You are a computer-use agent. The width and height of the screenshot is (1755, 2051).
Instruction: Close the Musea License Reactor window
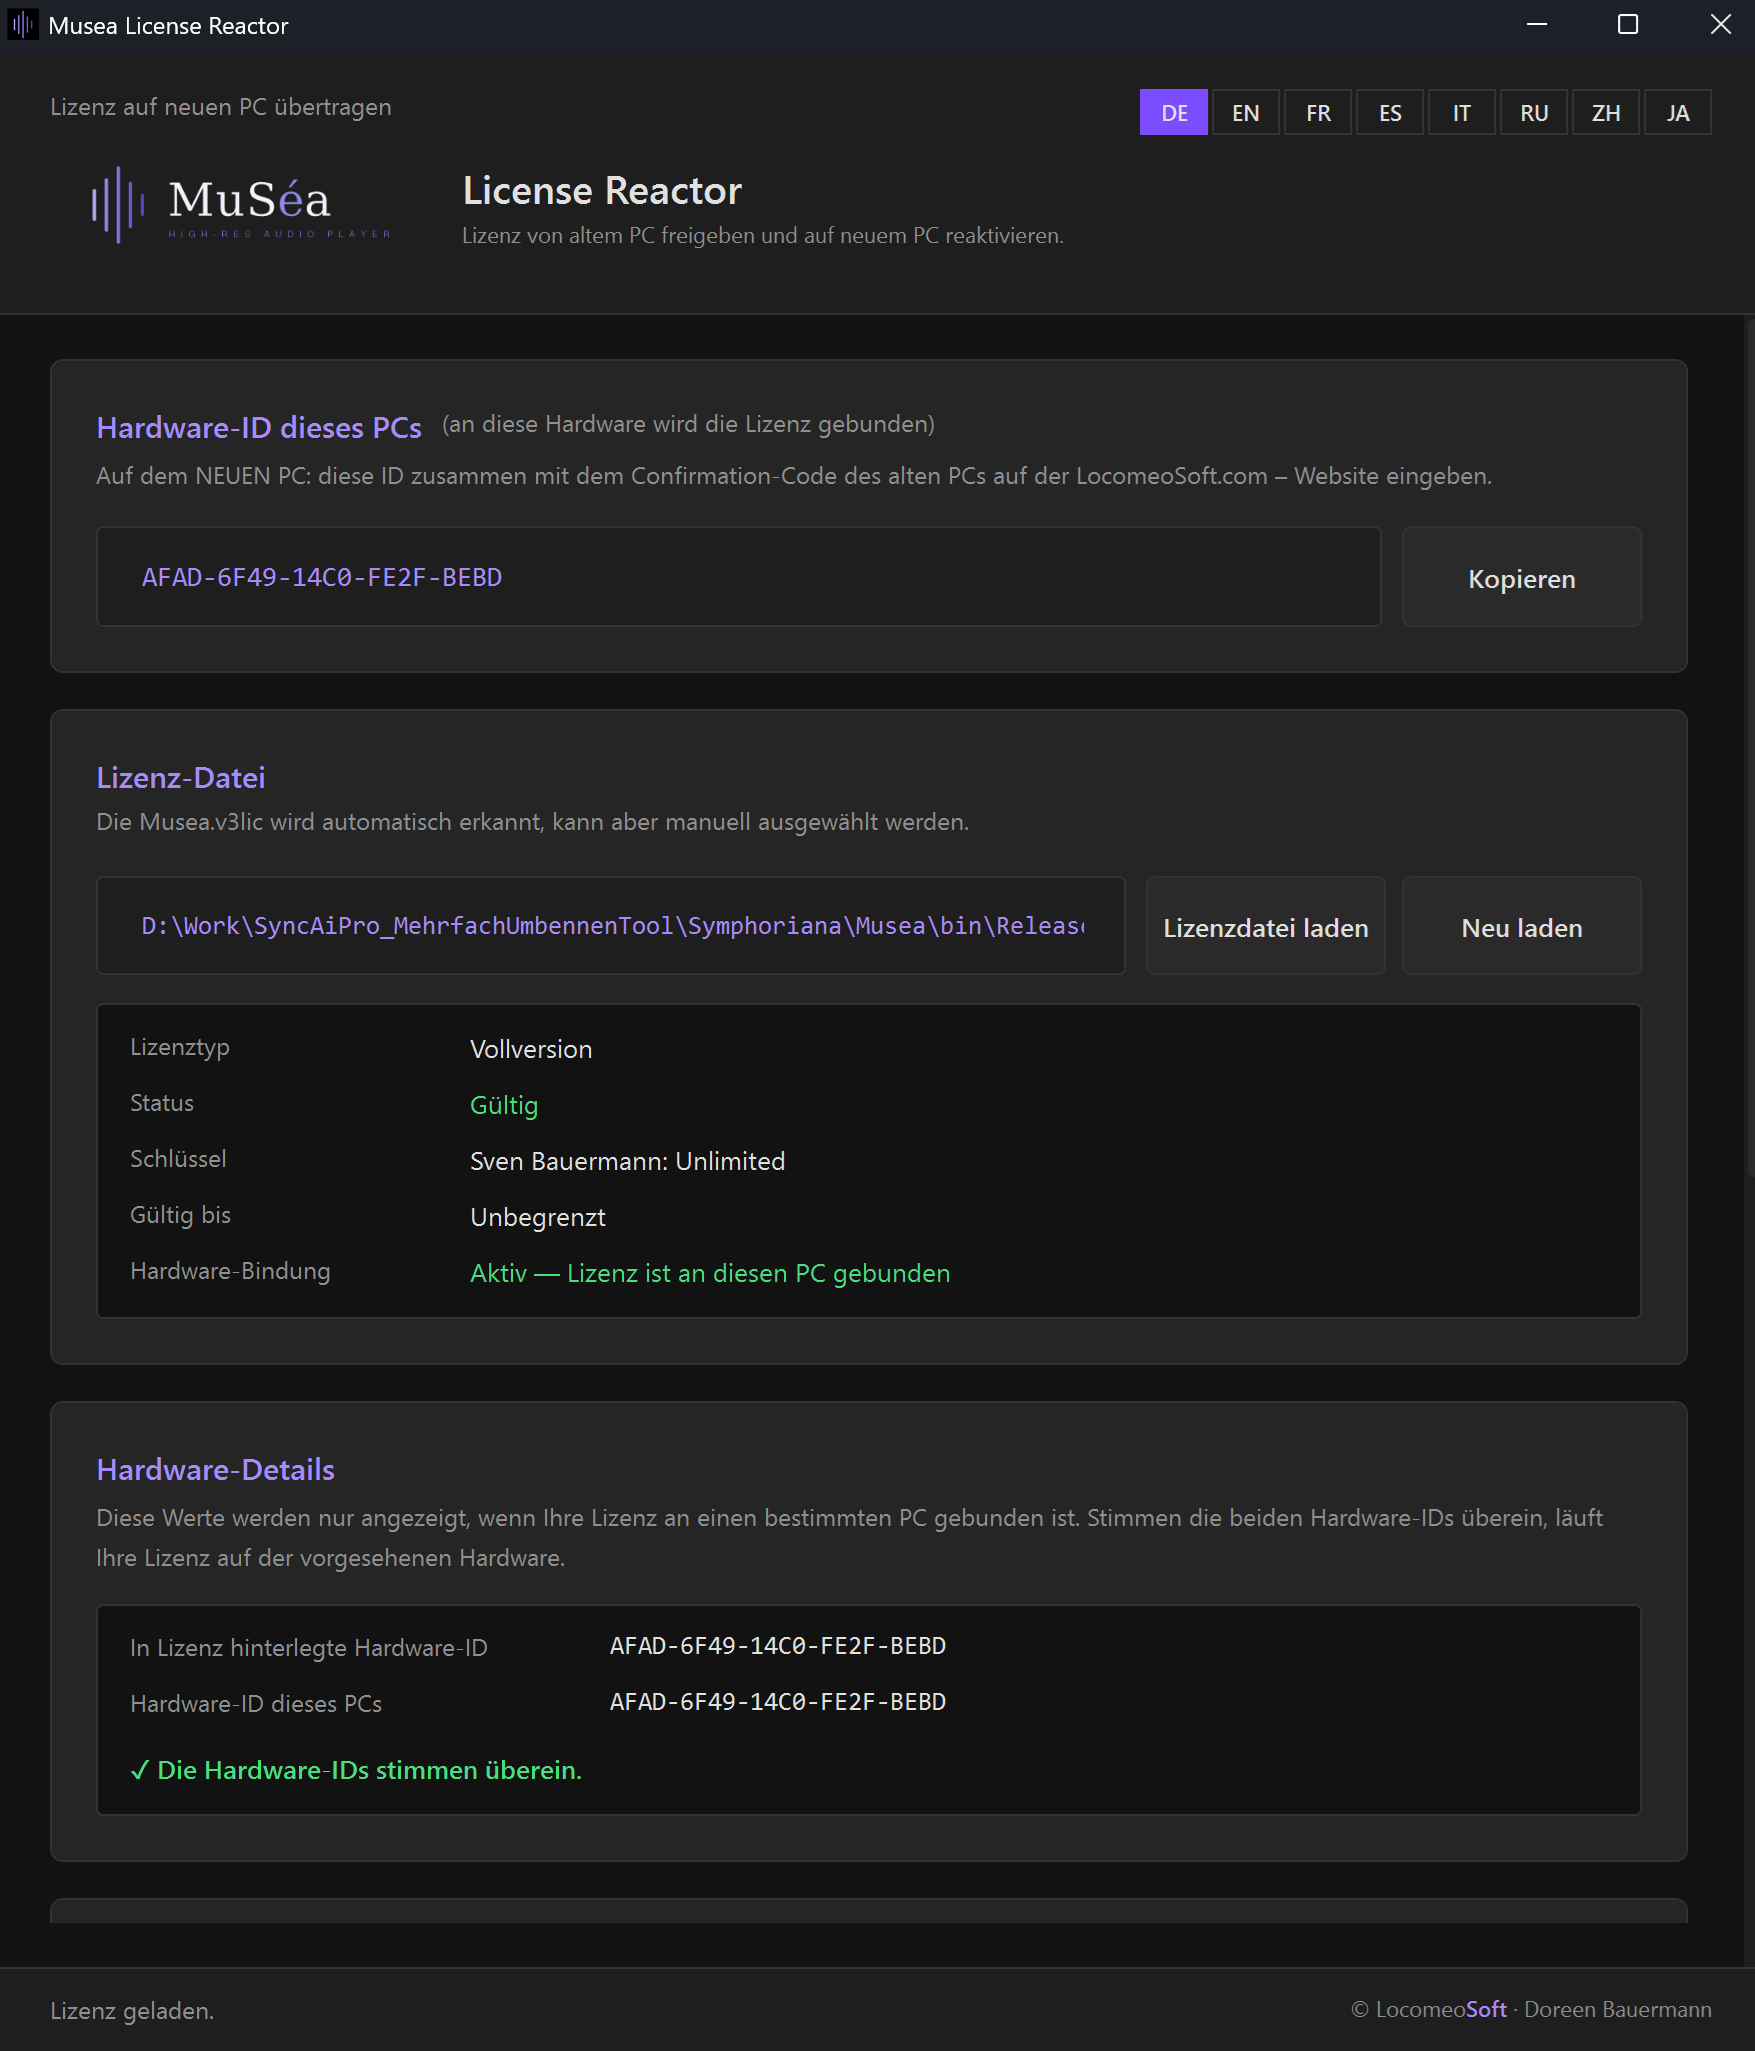(x=1720, y=25)
